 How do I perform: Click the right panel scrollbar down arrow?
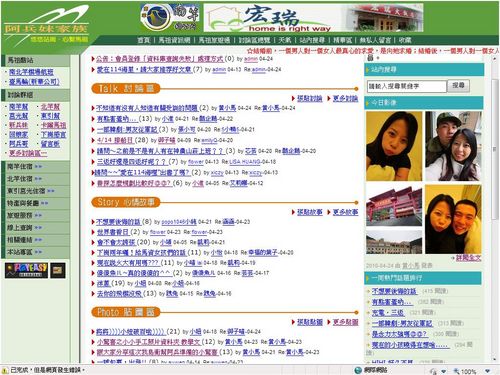point(495,359)
